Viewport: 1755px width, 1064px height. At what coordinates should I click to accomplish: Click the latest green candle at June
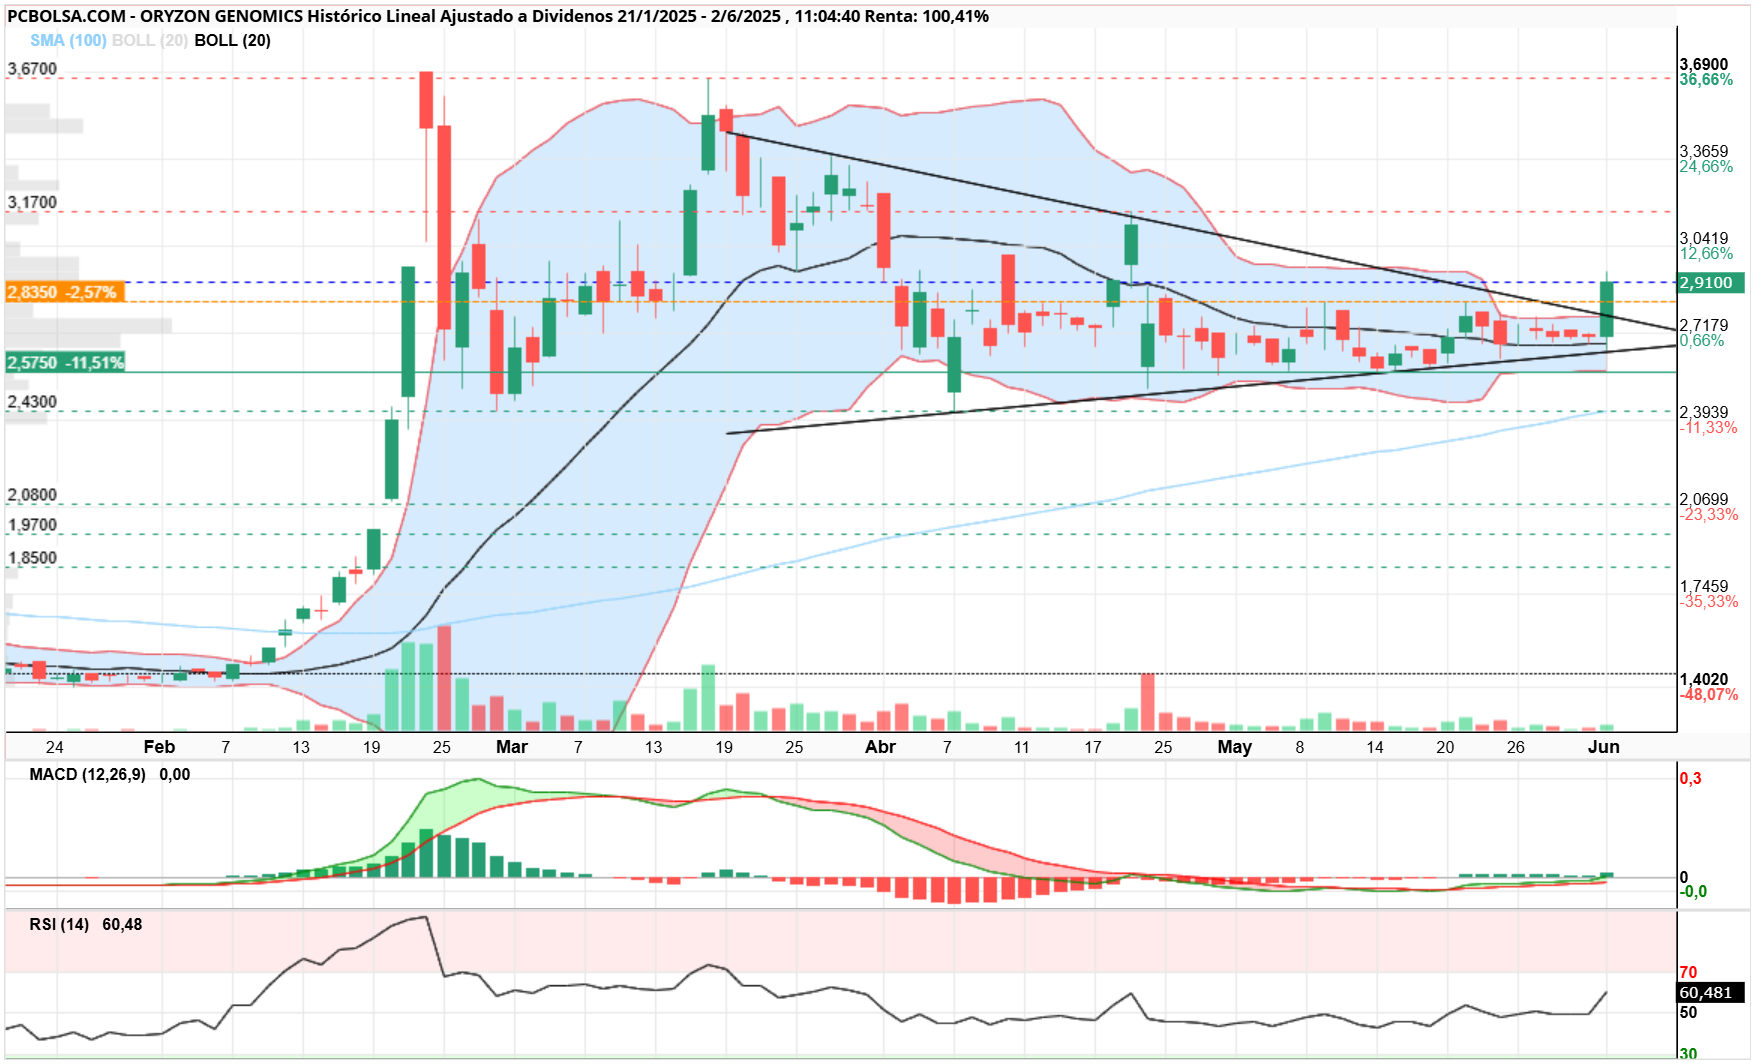coord(1607,309)
